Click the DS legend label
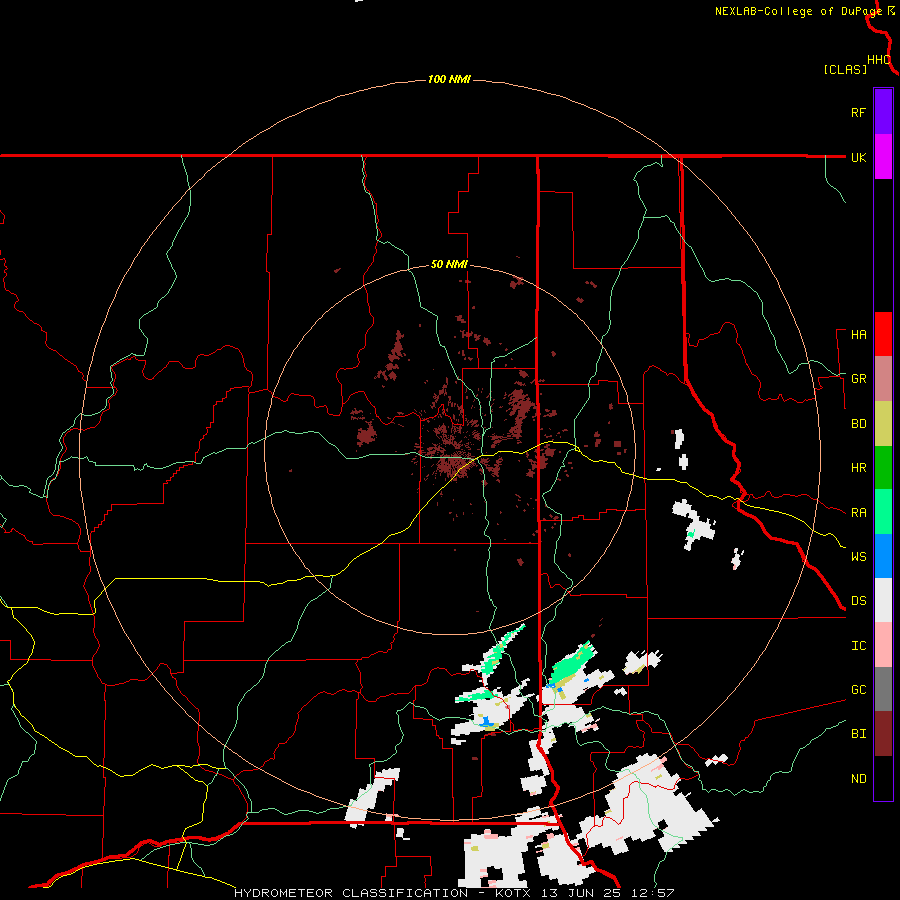 pyautogui.click(x=858, y=600)
